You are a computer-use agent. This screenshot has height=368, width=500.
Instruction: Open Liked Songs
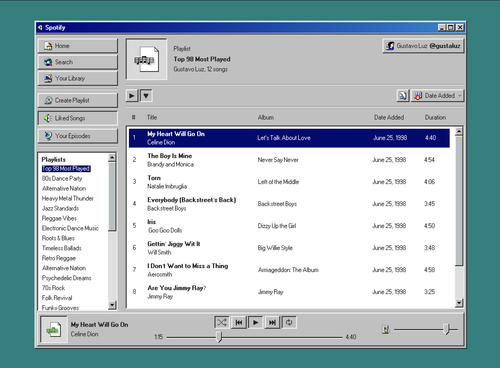click(78, 118)
